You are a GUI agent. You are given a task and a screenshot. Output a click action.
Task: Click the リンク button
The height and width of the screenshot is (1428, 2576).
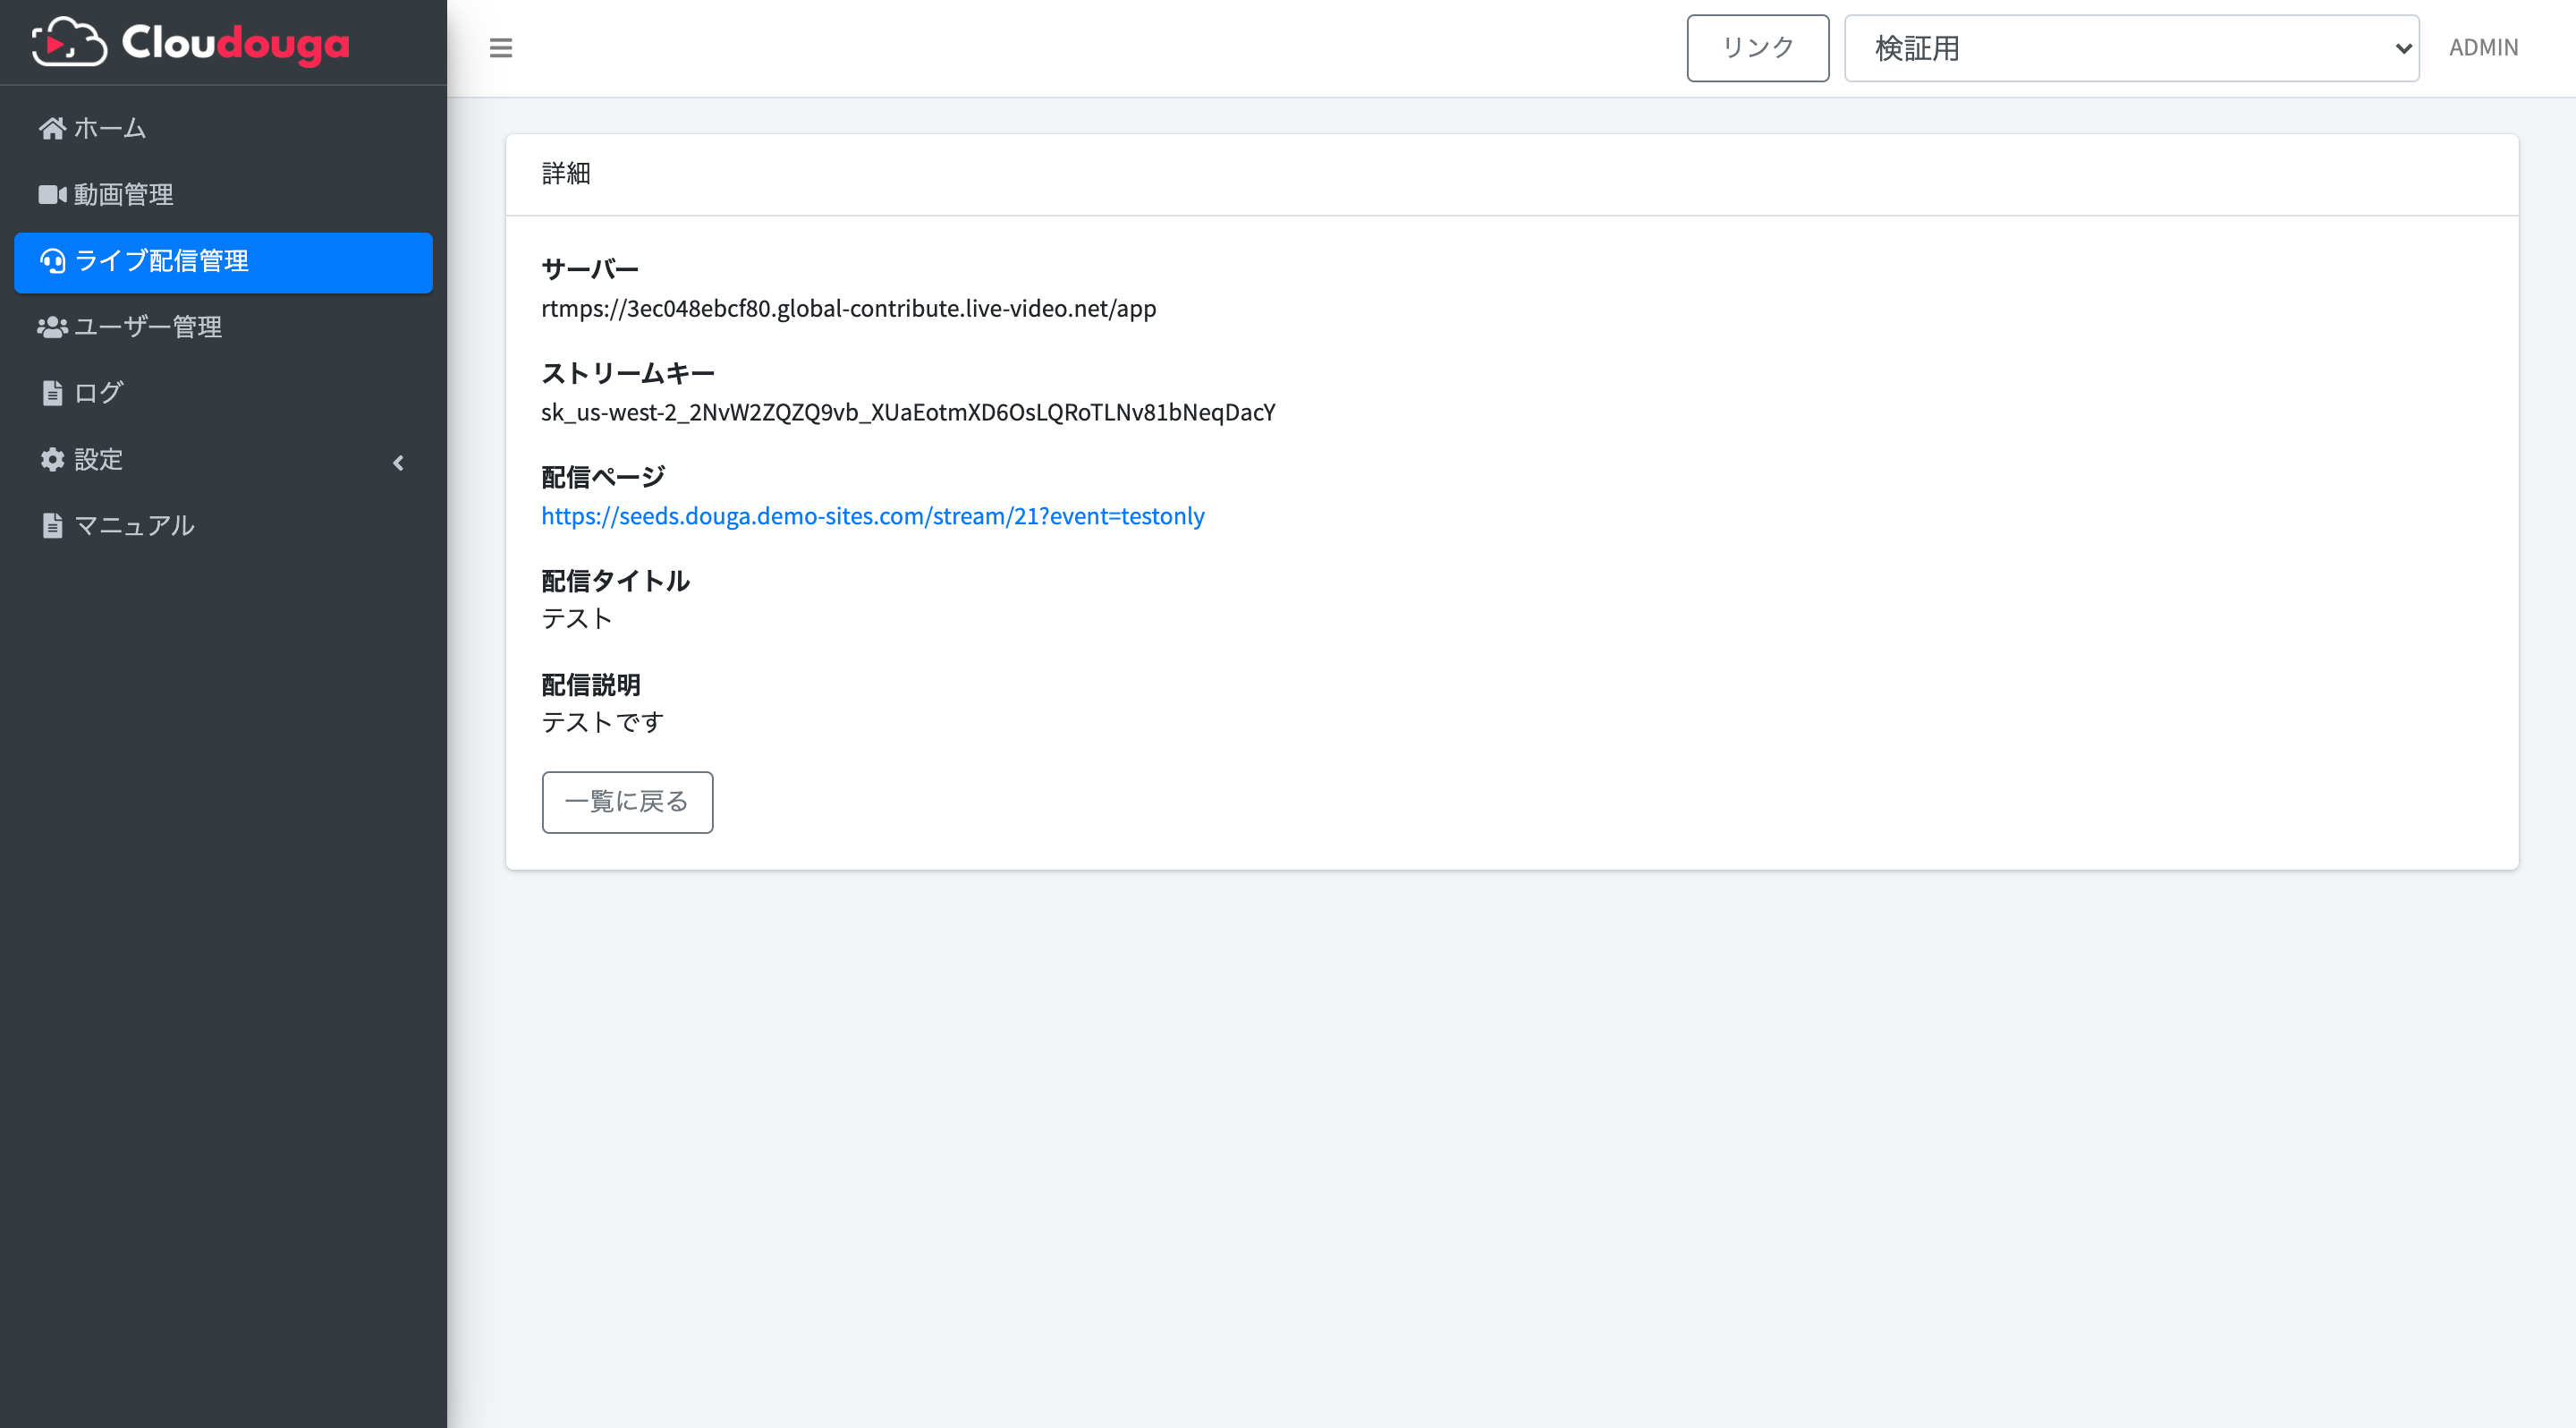[1757, 48]
